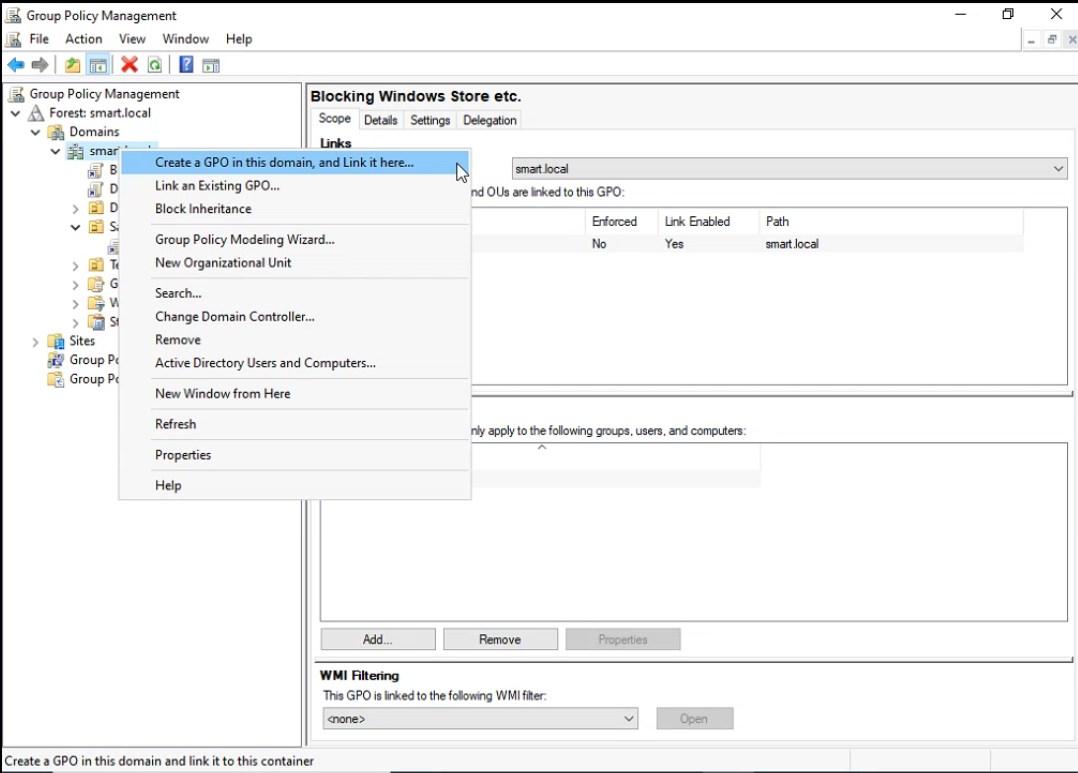Select Group Policy Management root node
This screenshot has height=773, width=1078.
tap(104, 94)
